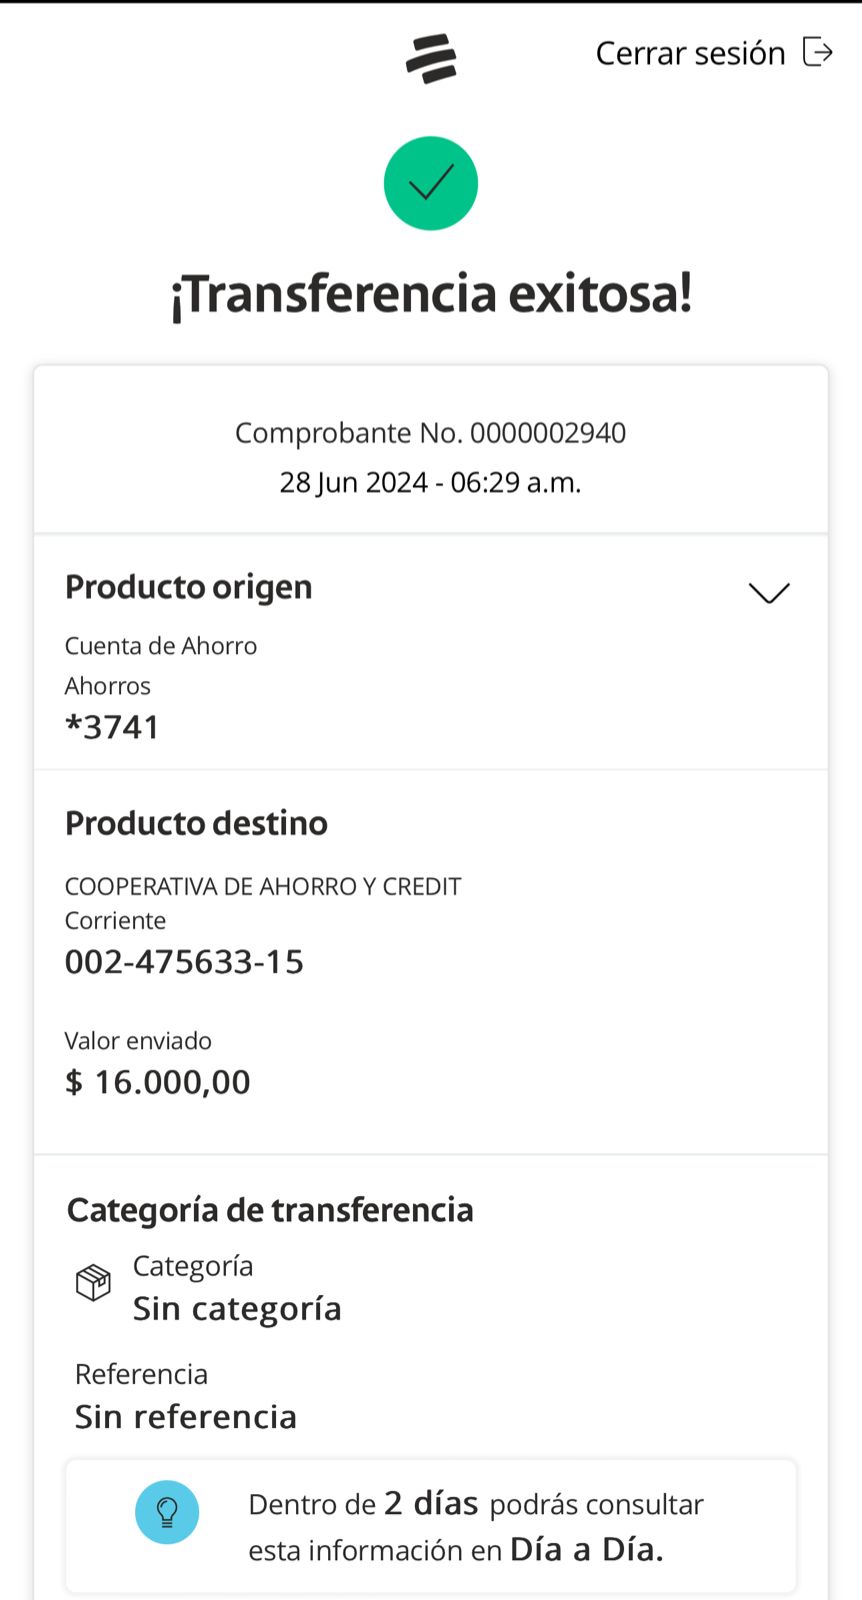This screenshot has height=1600, width=862.
Task: Tap the ¡Transferencia exitosa! title
Action: [431, 294]
